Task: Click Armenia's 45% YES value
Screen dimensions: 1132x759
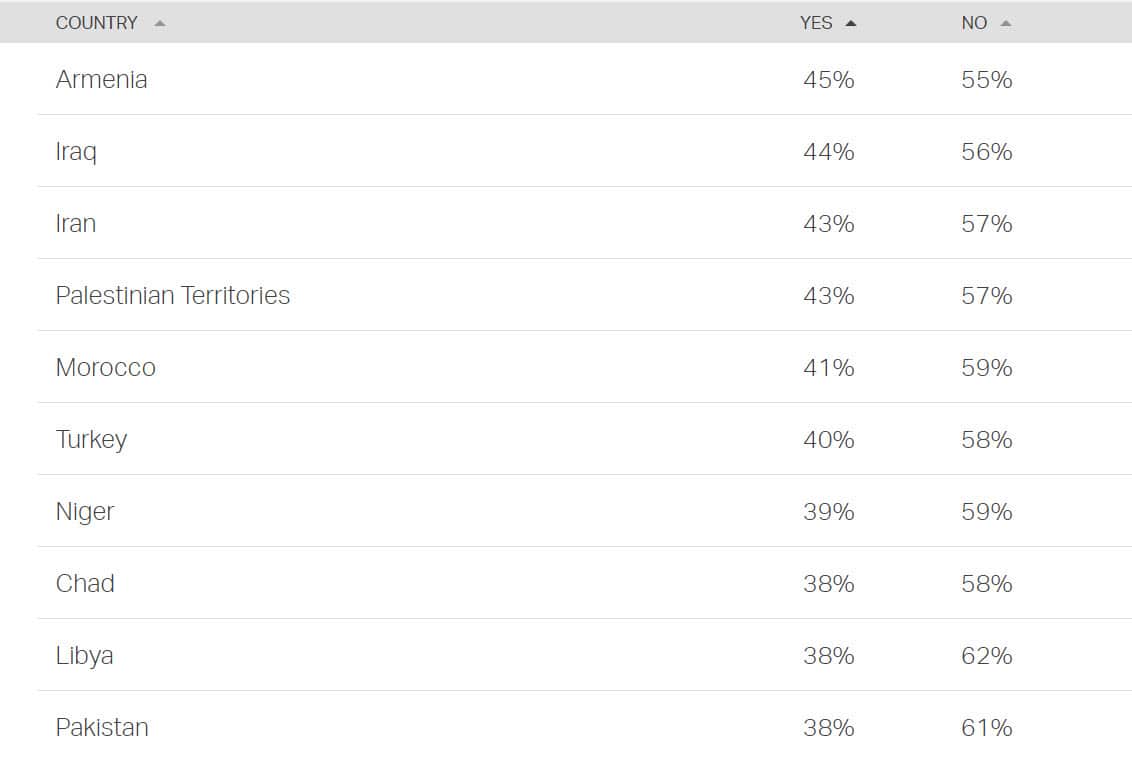Action: pos(829,80)
